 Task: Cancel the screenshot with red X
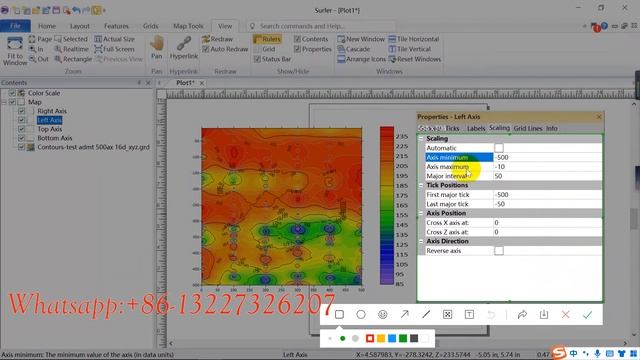(x=565, y=314)
